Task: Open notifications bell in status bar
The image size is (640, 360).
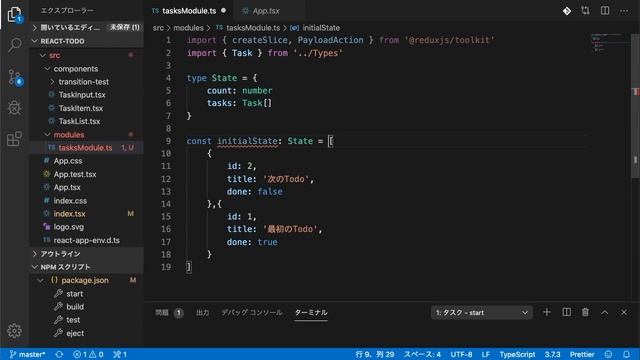Action: (x=626, y=354)
